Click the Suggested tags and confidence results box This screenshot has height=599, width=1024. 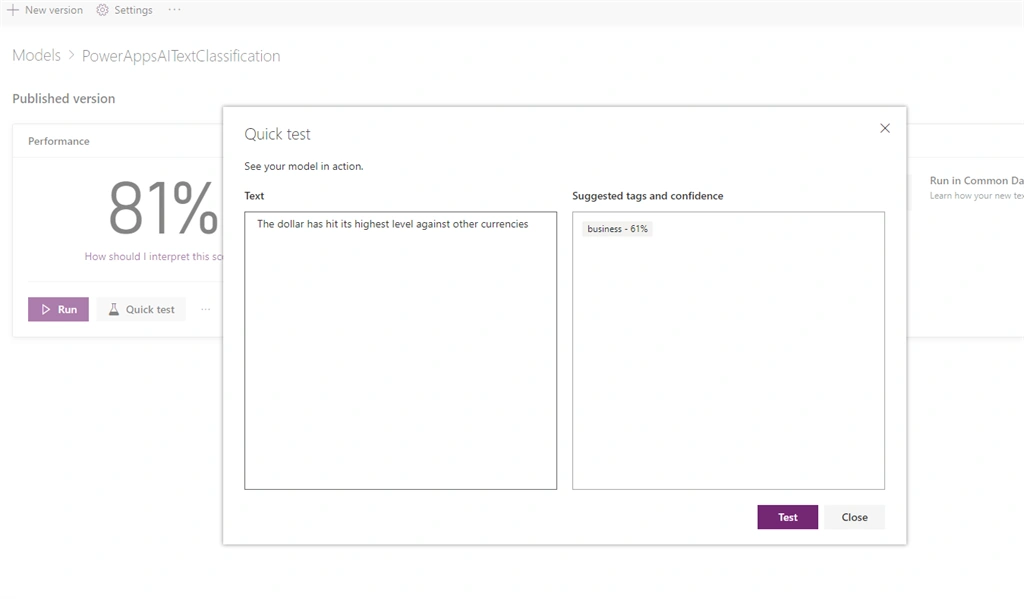[728, 350]
